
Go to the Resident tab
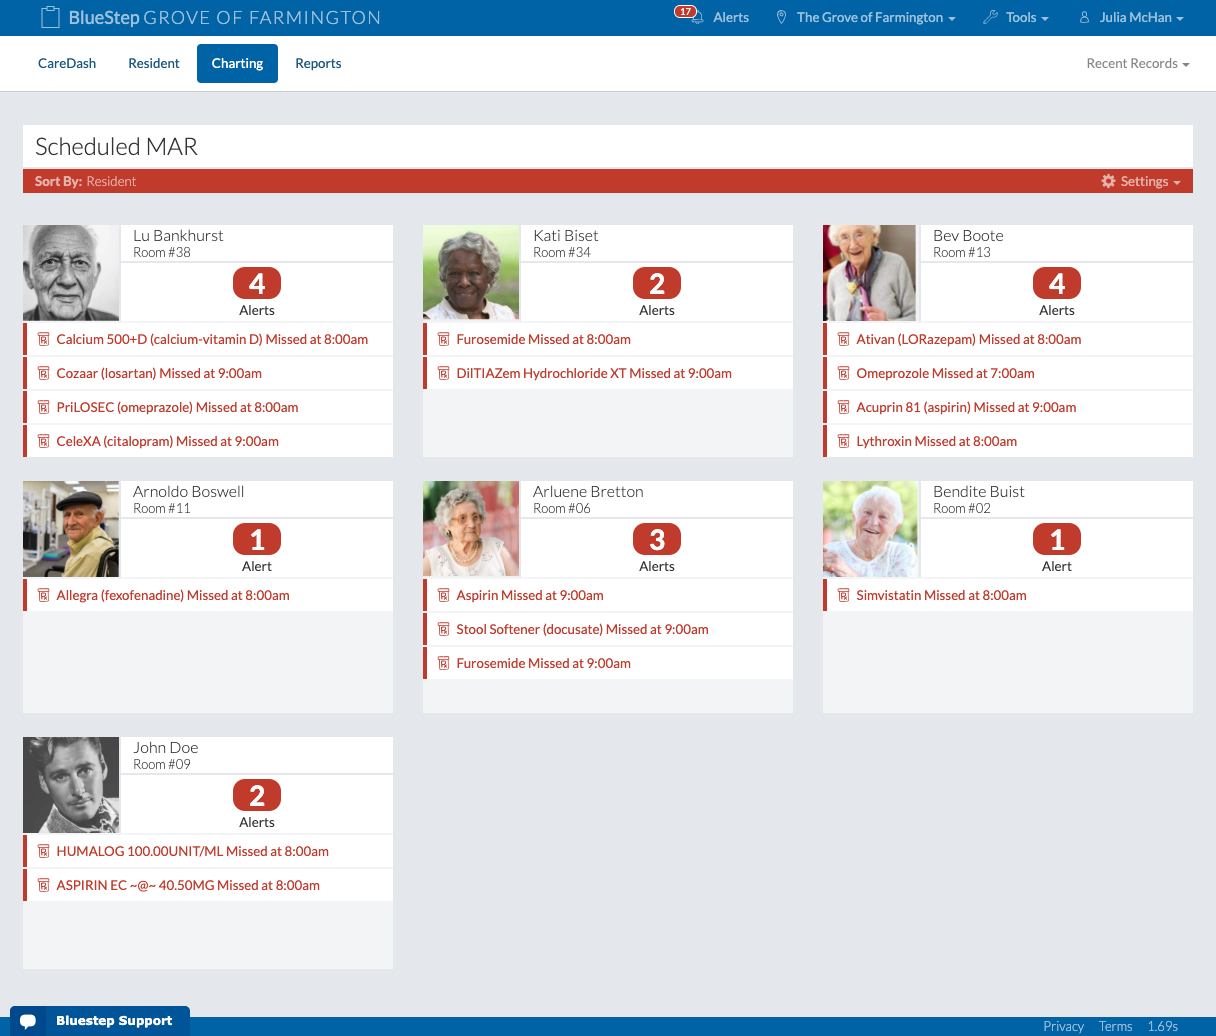[154, 63]
